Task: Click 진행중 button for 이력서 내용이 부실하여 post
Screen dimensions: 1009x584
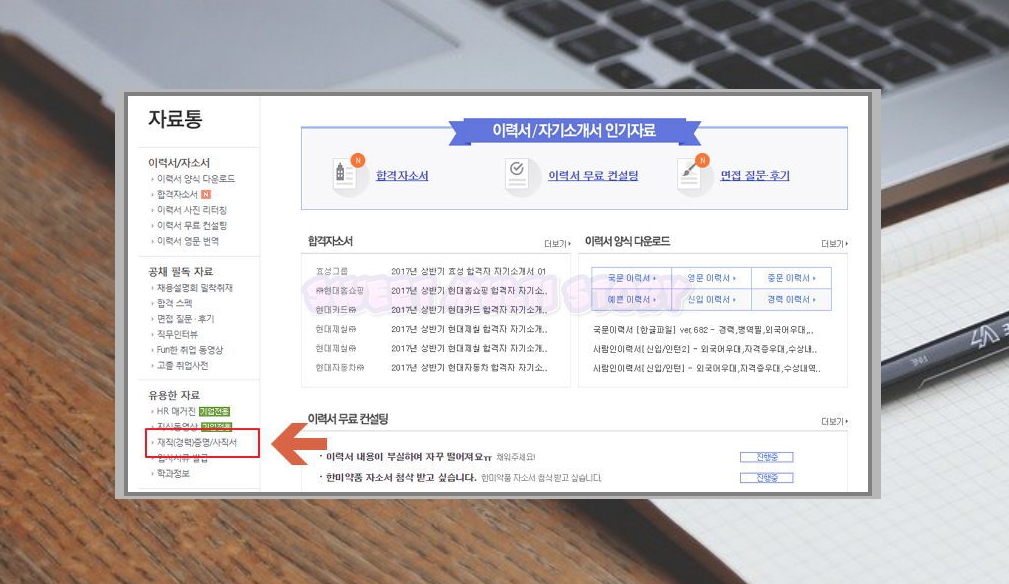Action: pos(766,457)
